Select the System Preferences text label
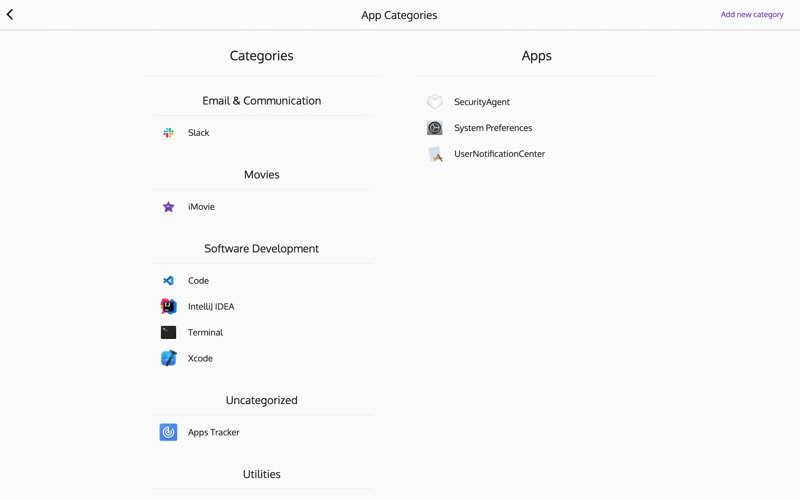 click(x=493, y=128)
